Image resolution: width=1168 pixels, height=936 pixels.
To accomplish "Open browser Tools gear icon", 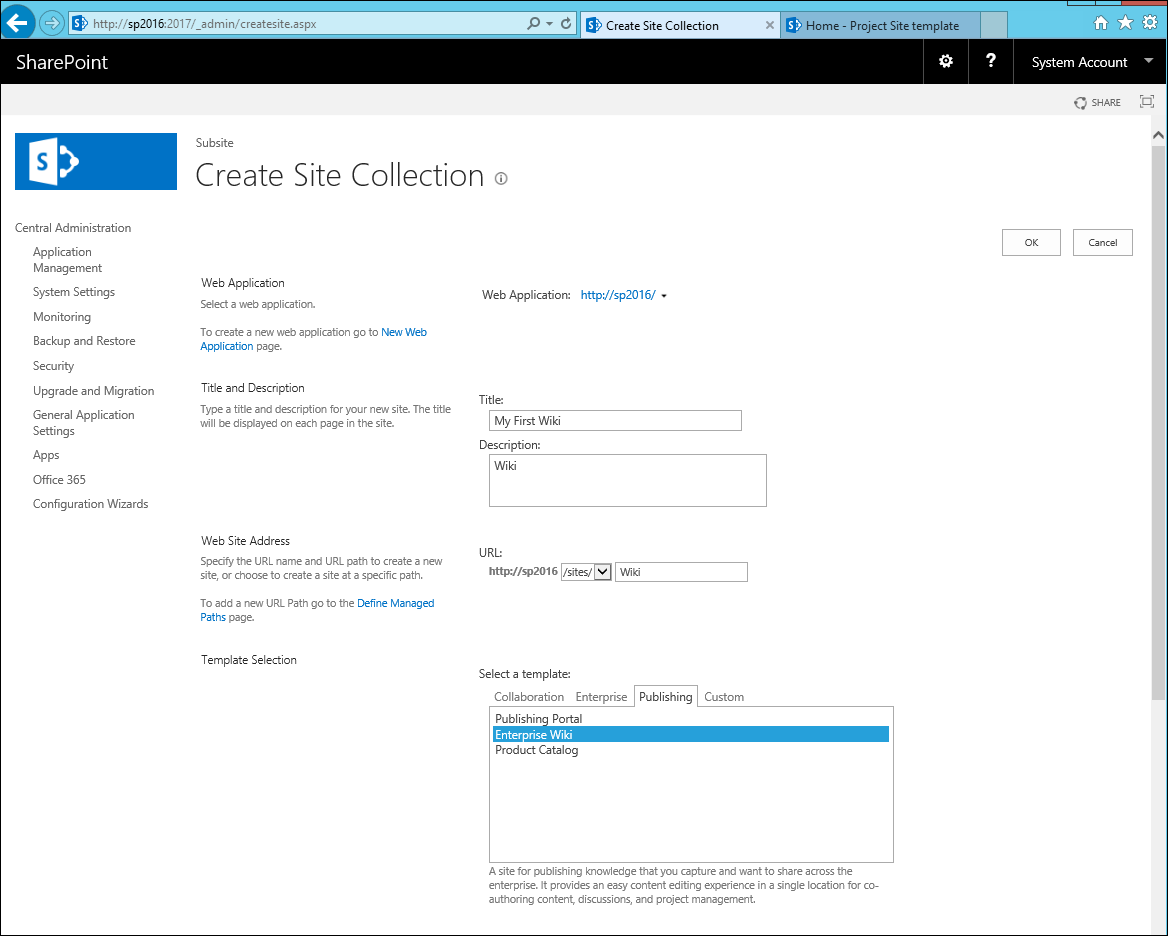I will pyautogui.click(x=1150, y=23).
